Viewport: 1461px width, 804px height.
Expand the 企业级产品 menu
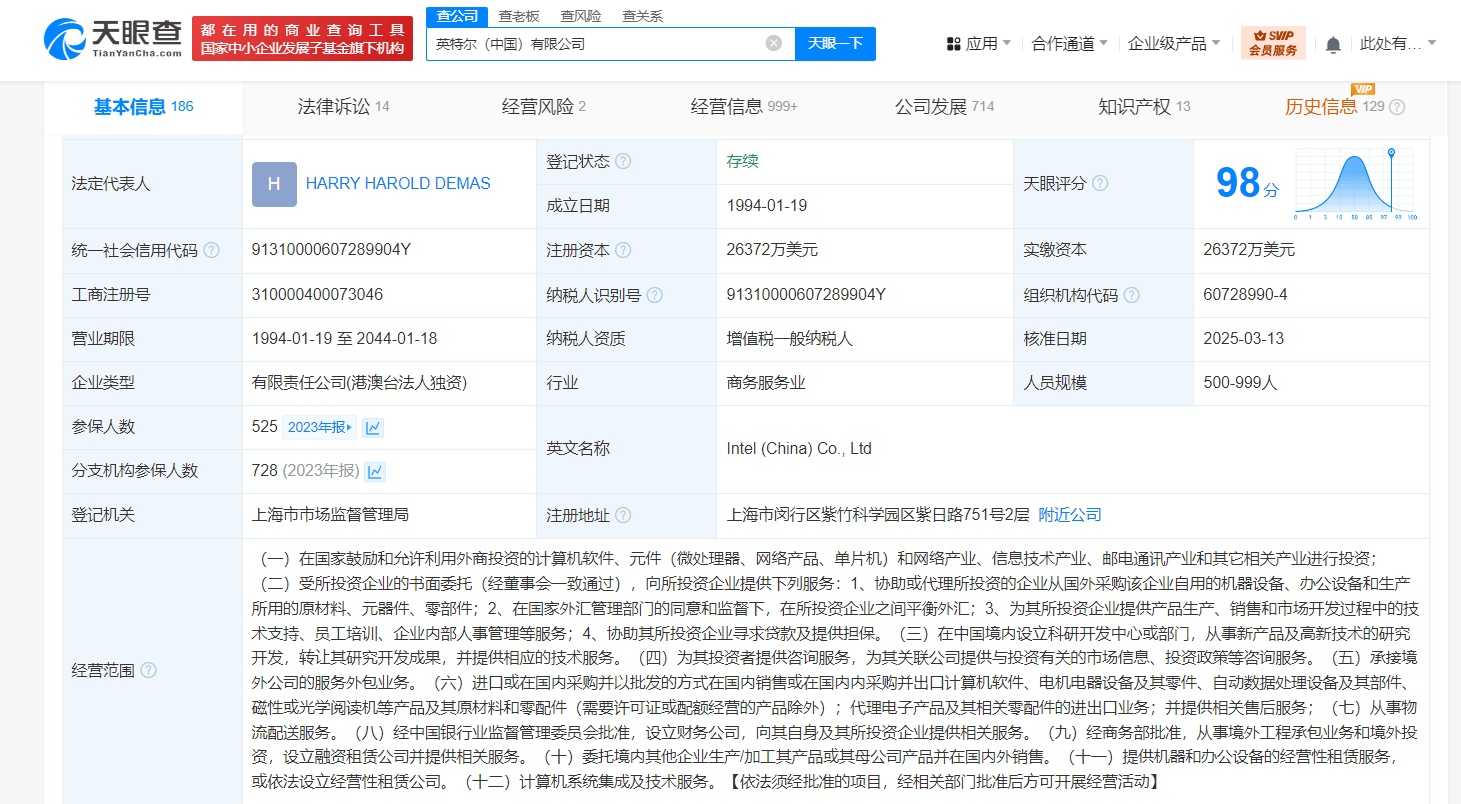pyautogui.click(x=1174, y=43)
